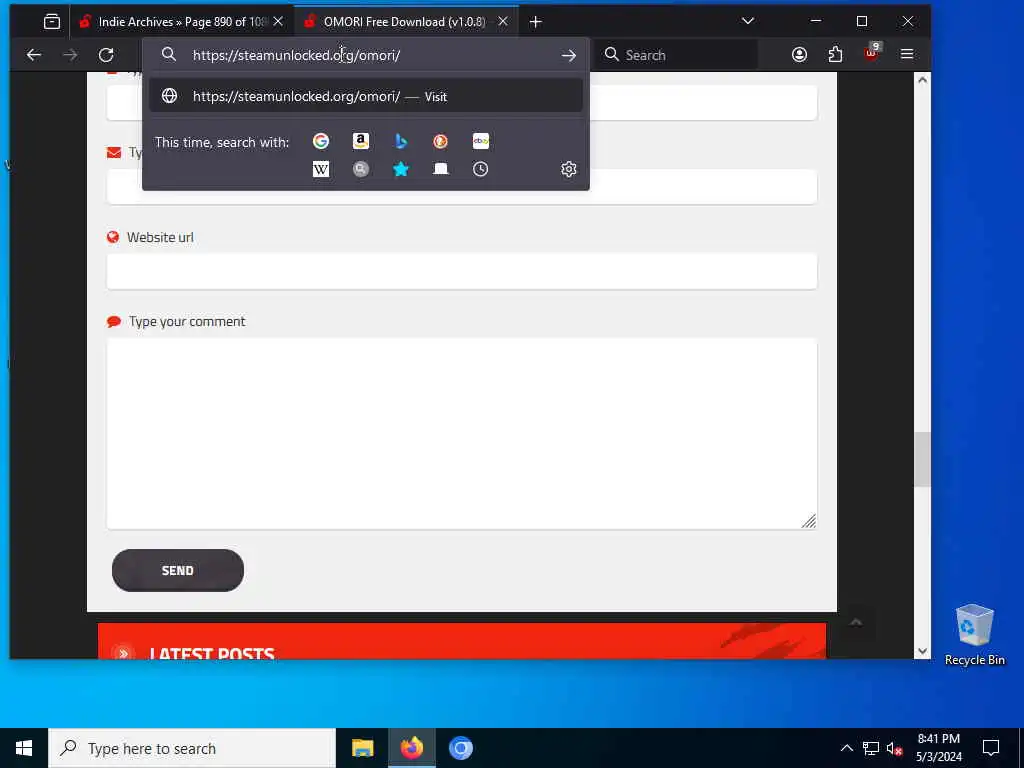Search with Bing from the address bar

(x=401, y=141)
